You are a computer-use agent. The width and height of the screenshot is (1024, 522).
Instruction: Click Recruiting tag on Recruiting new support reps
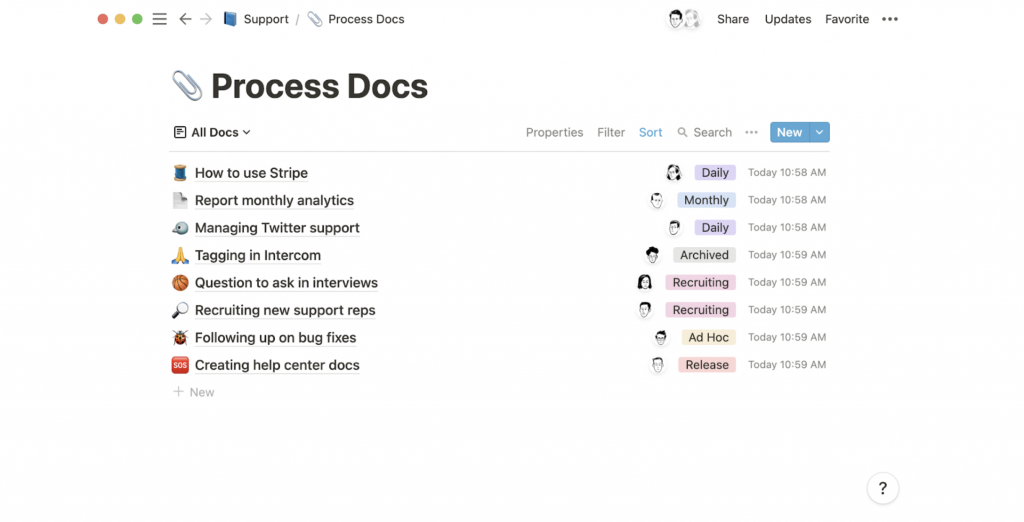(x=701, y=310)
